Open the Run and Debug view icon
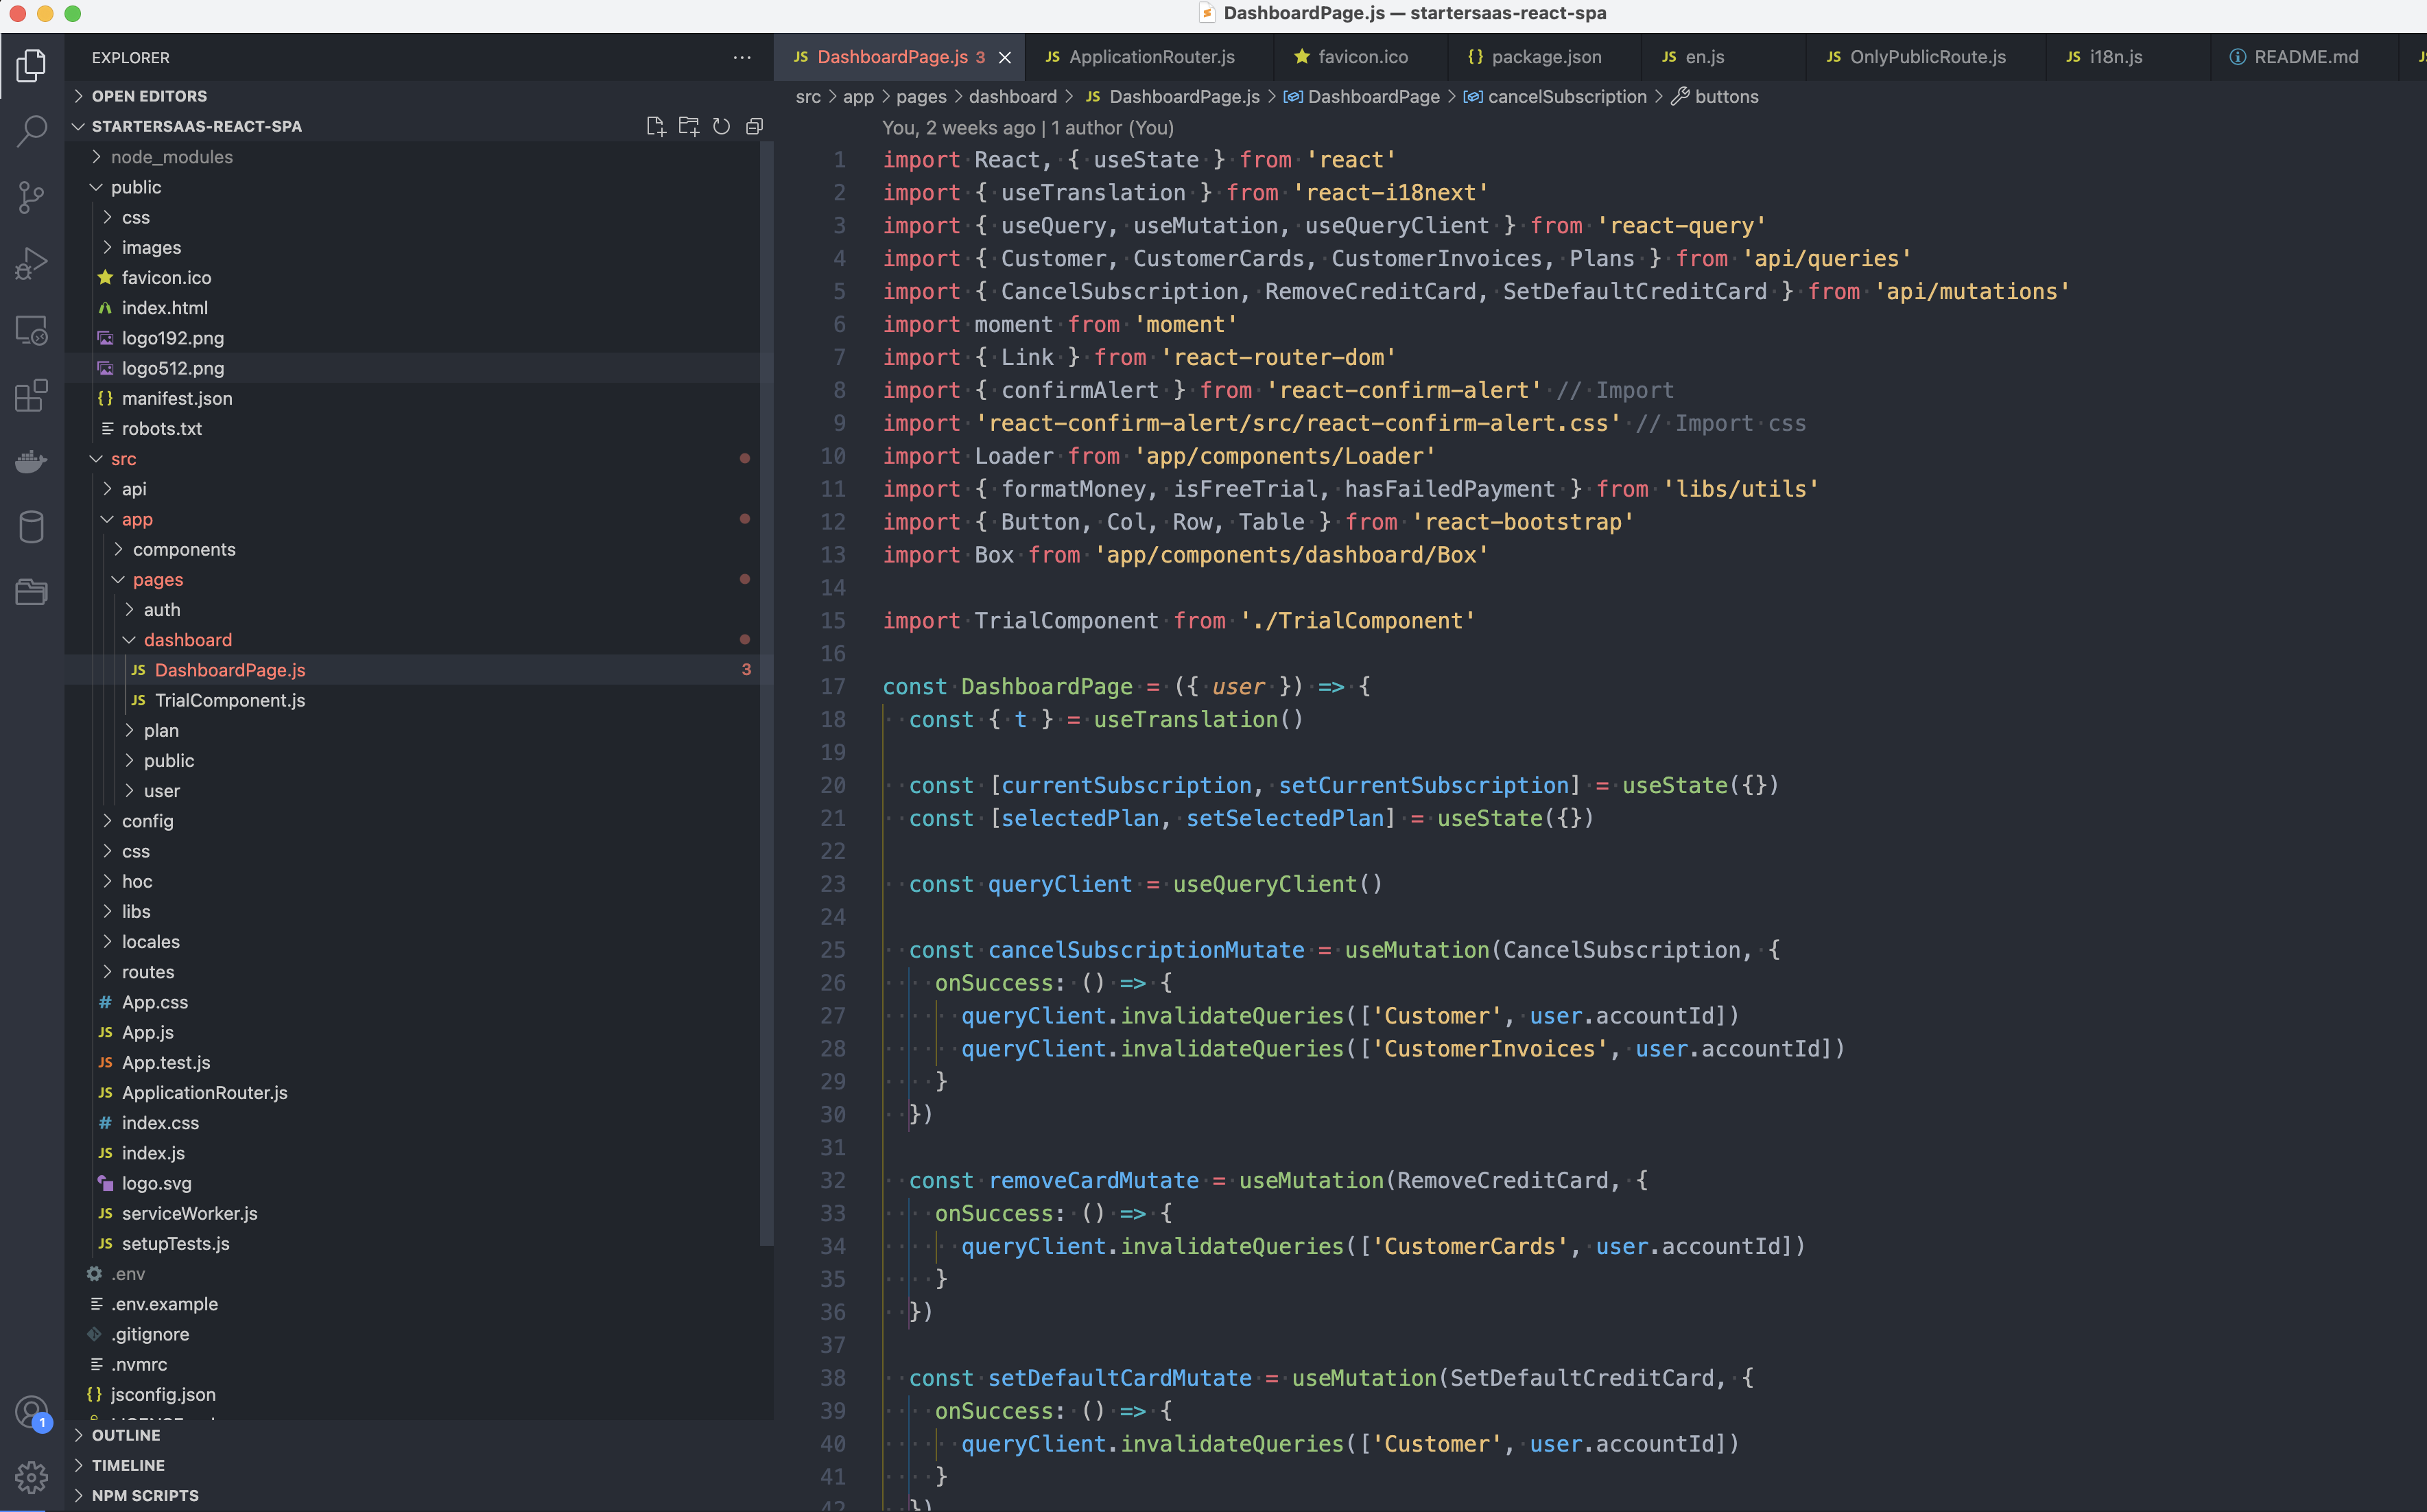This screenshot has width=2427, height=1512. click(31, 264)
